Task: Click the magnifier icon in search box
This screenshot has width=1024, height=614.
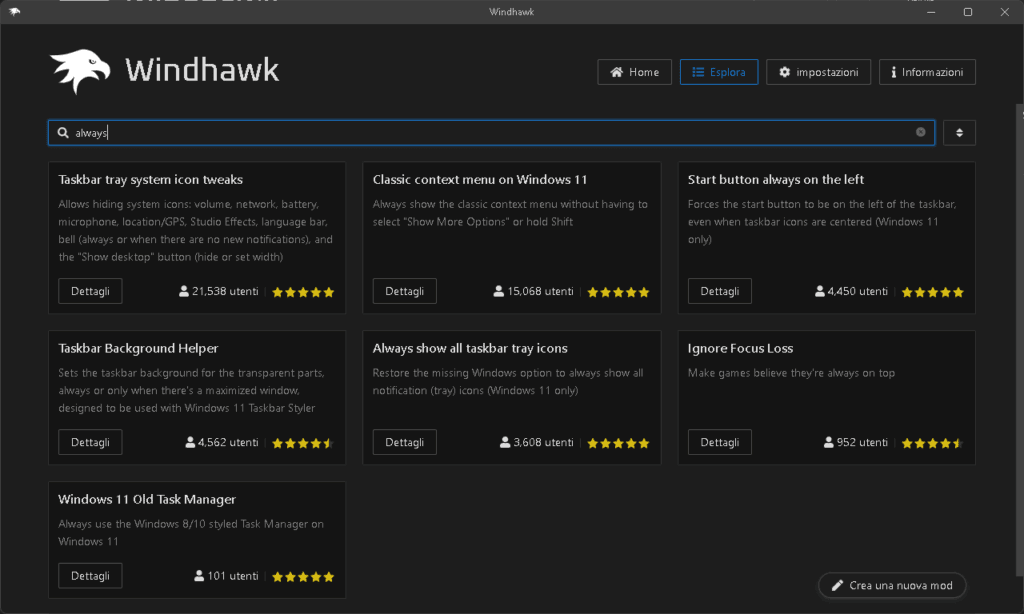Action: point(63,133)
